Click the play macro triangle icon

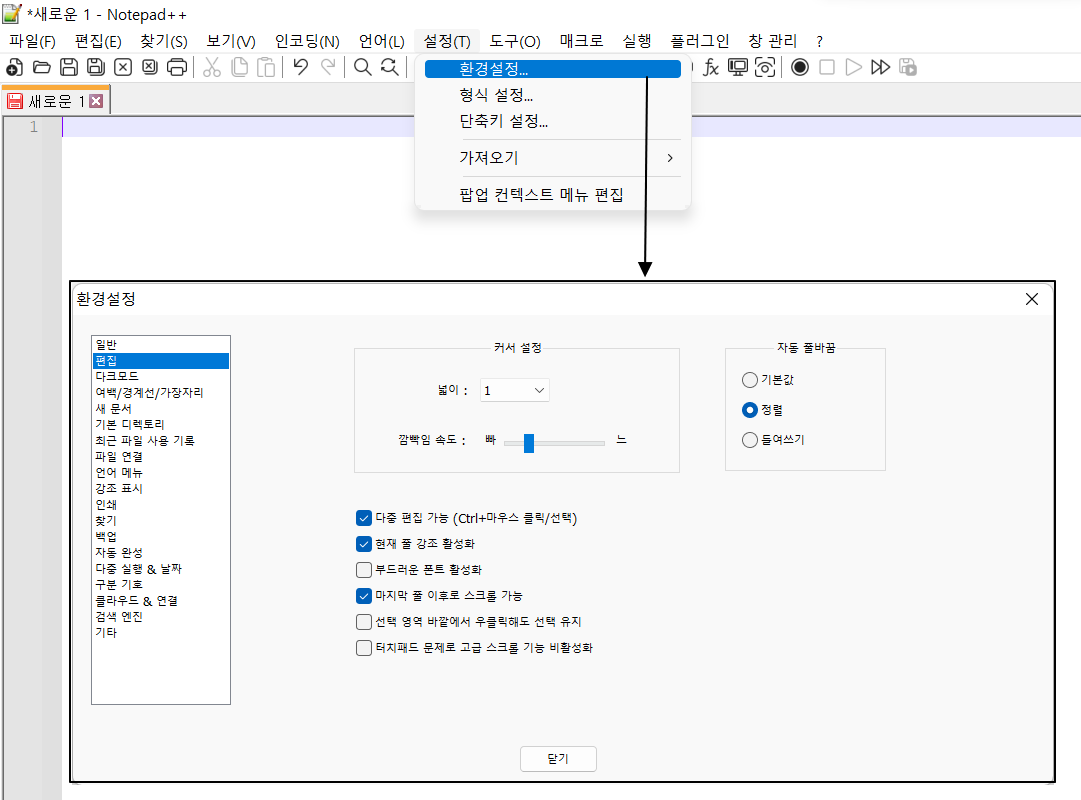(x=853, y=67)
